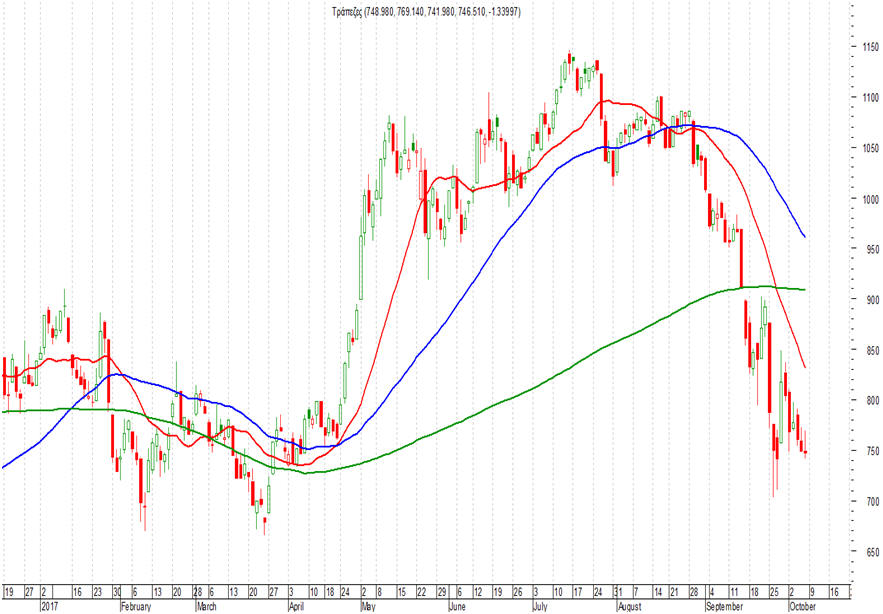Select the 750 price axis label
This screenshot has width=883, height=614.
point(872,451)
